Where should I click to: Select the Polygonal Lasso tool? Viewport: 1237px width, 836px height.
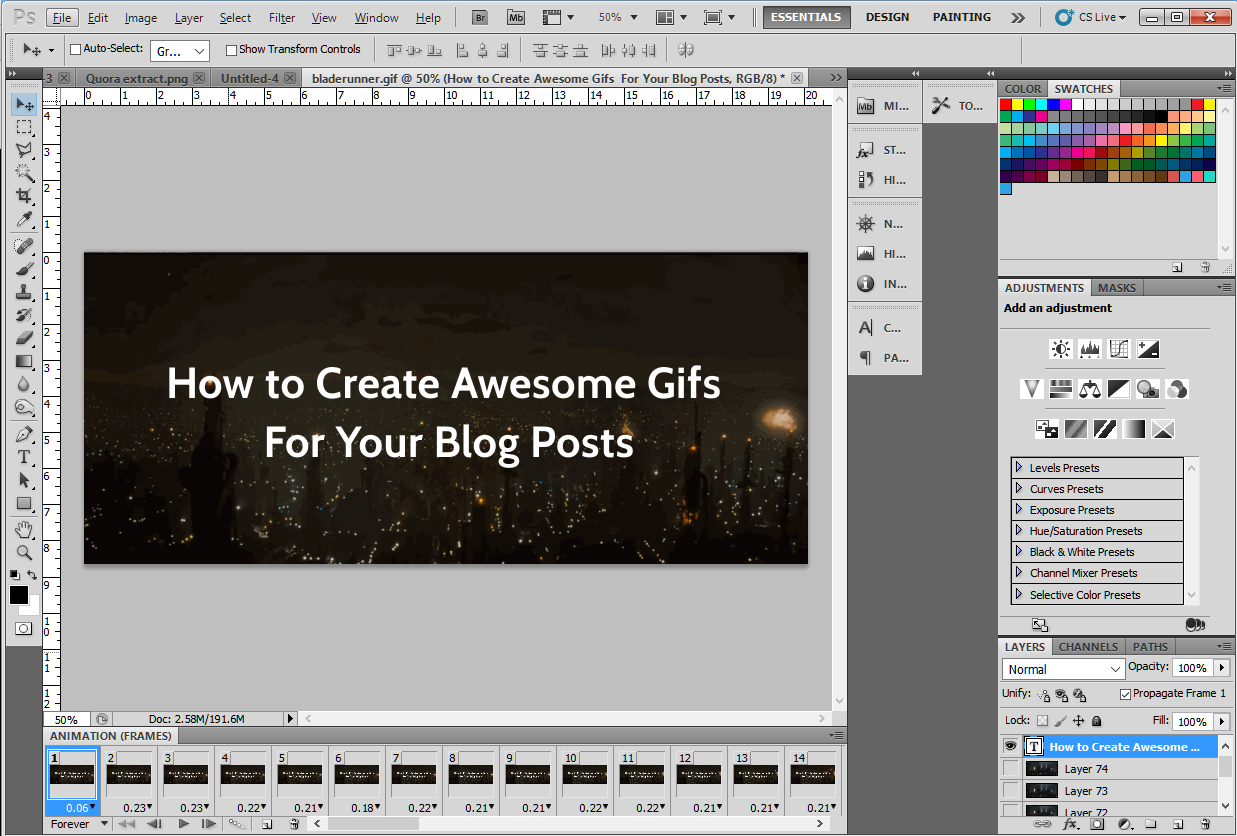24,151
